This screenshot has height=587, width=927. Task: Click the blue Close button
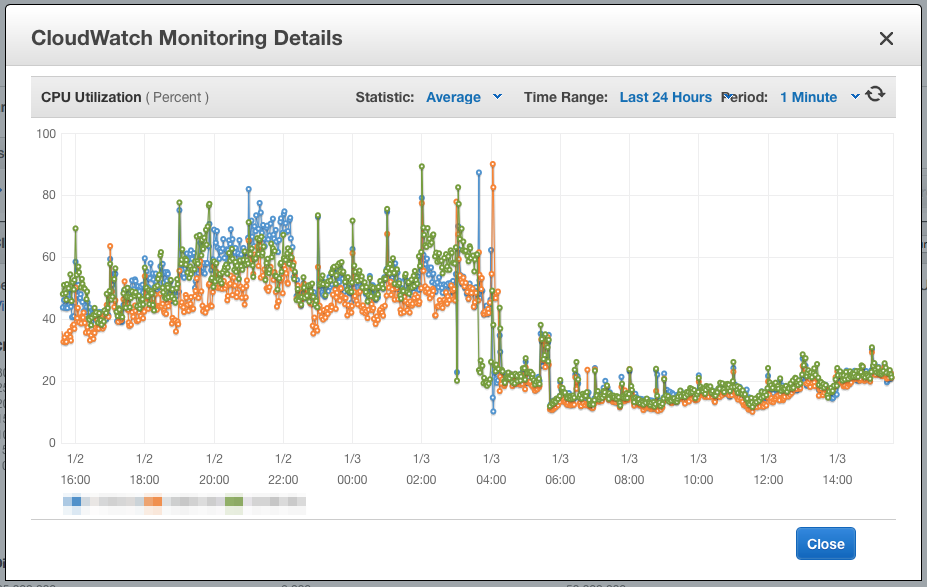click(x=825, y=544)
